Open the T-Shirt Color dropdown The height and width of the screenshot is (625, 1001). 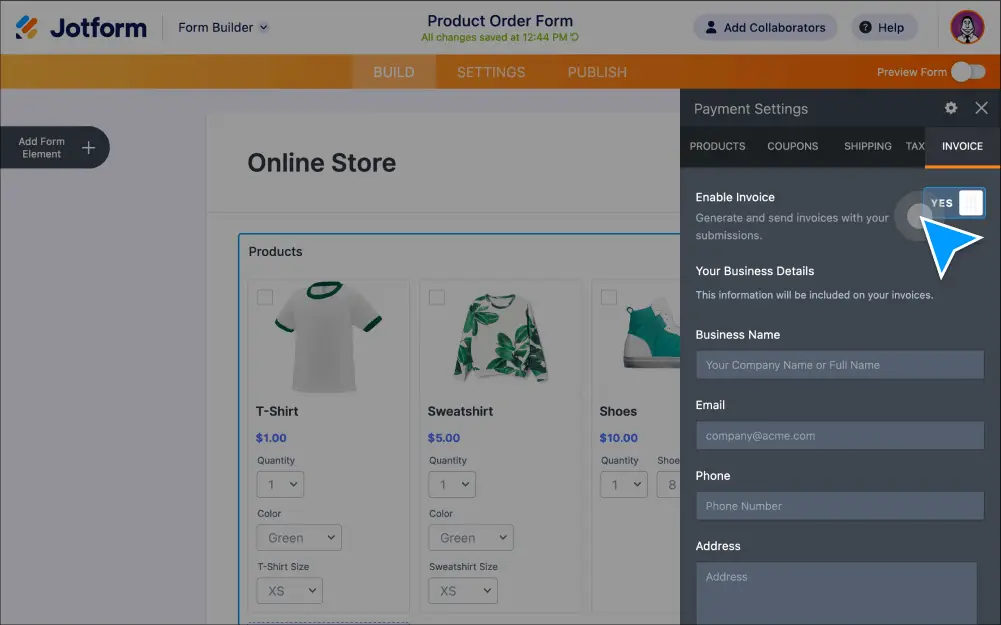pos(298,537)
